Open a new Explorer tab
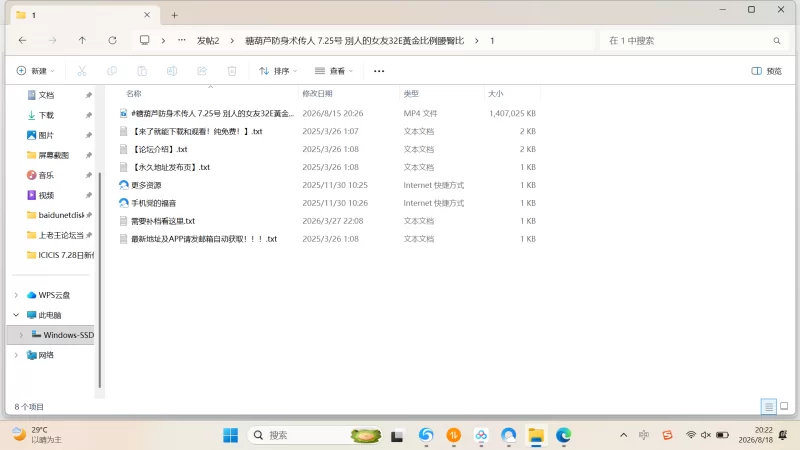The height and width of the screenshot is (450, 800). tap(174, 15)
